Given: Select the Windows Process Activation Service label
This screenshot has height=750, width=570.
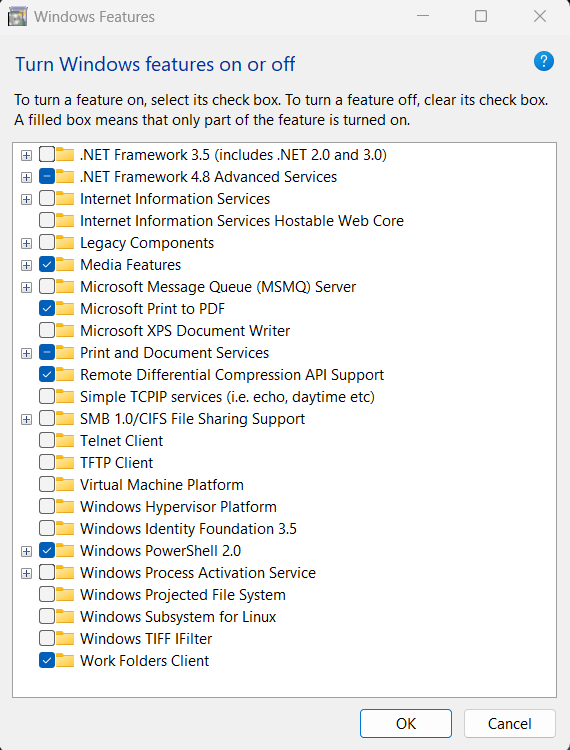Looking at the screenshot, I should point(198,573).
